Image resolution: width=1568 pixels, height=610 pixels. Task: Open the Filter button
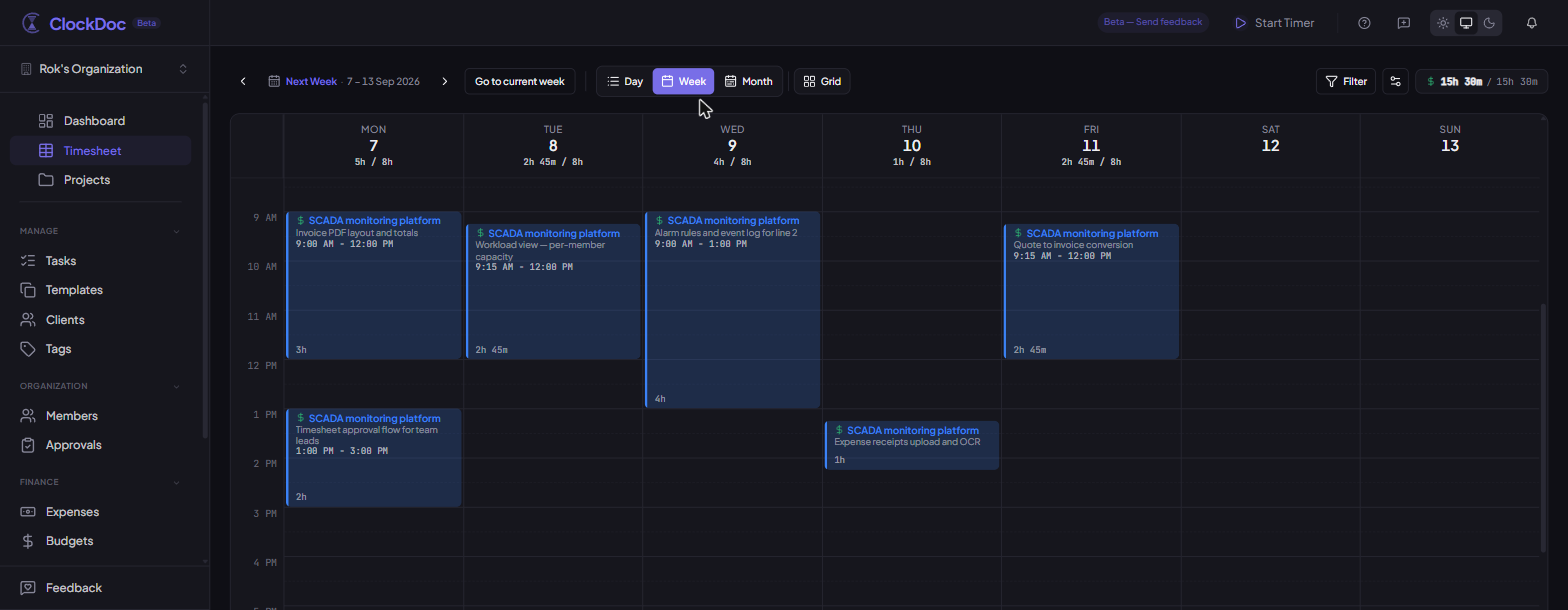pos(1346,81)
